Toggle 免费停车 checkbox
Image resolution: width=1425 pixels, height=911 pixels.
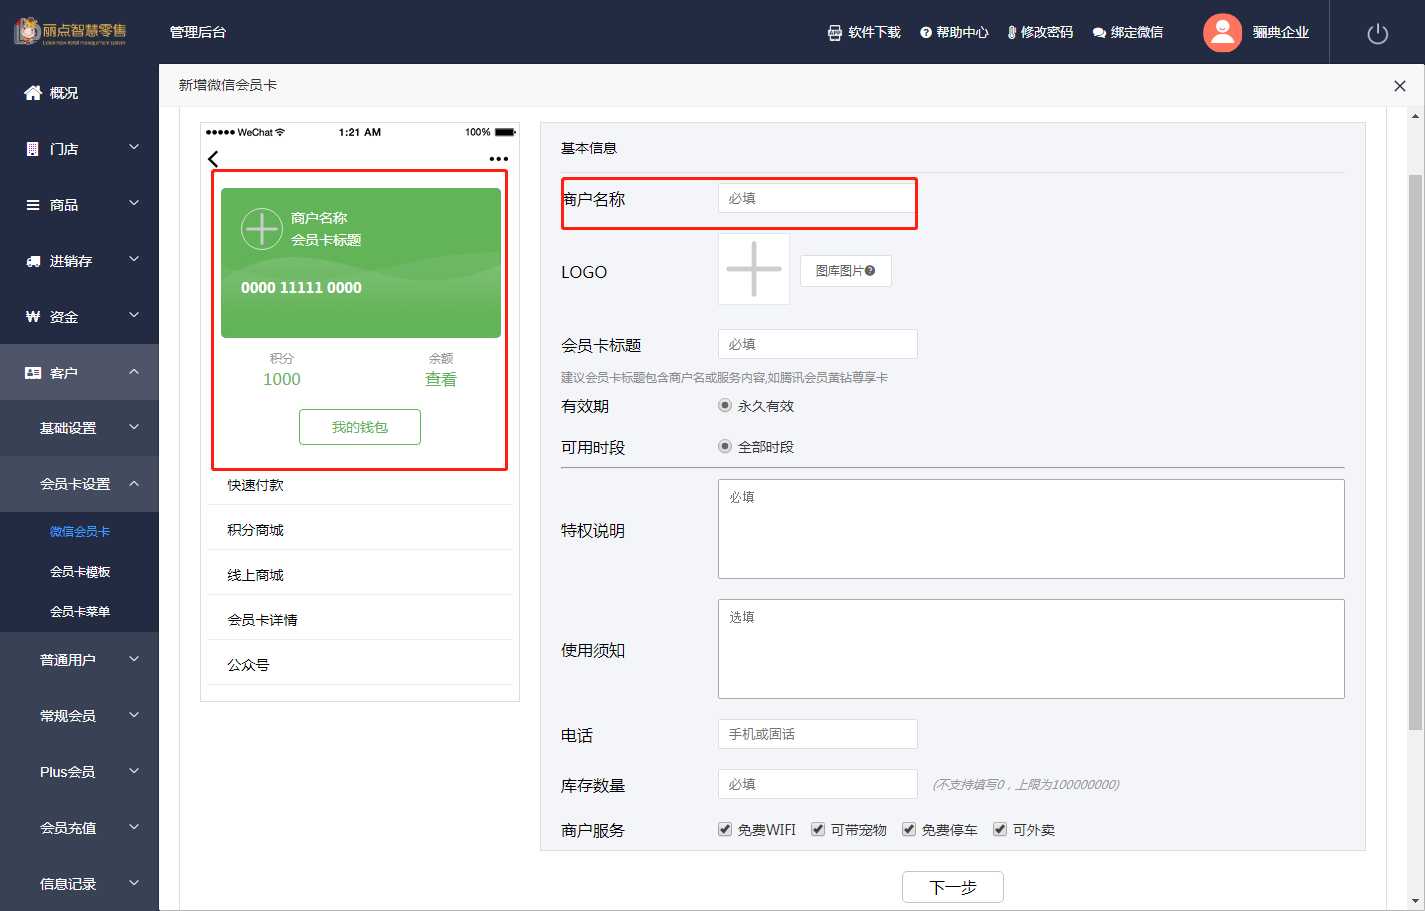coord(909,830)
